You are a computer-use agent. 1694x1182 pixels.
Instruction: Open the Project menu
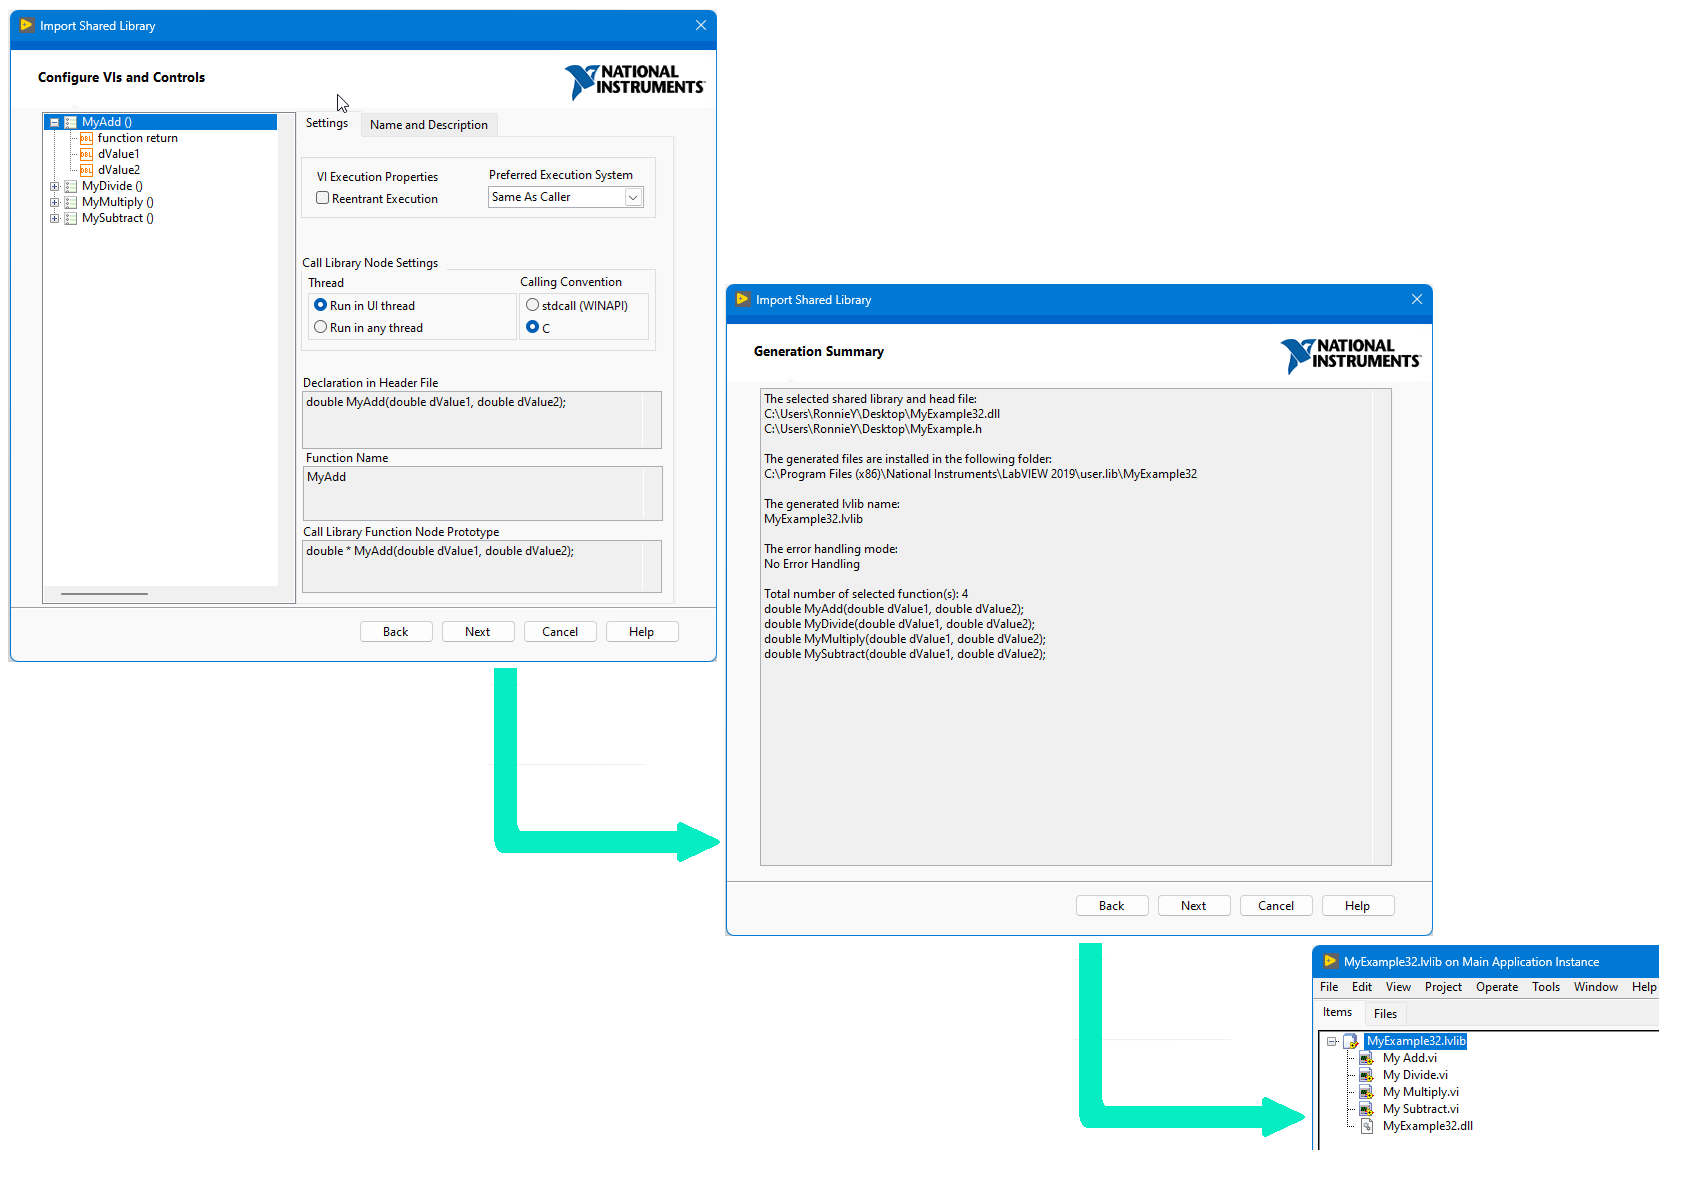point(1443,987)
